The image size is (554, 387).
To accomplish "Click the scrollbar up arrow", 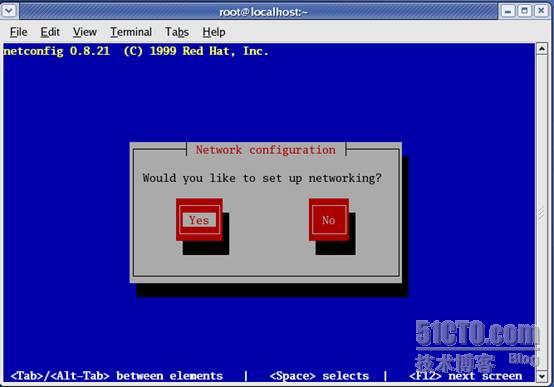I will pos(542,48).
